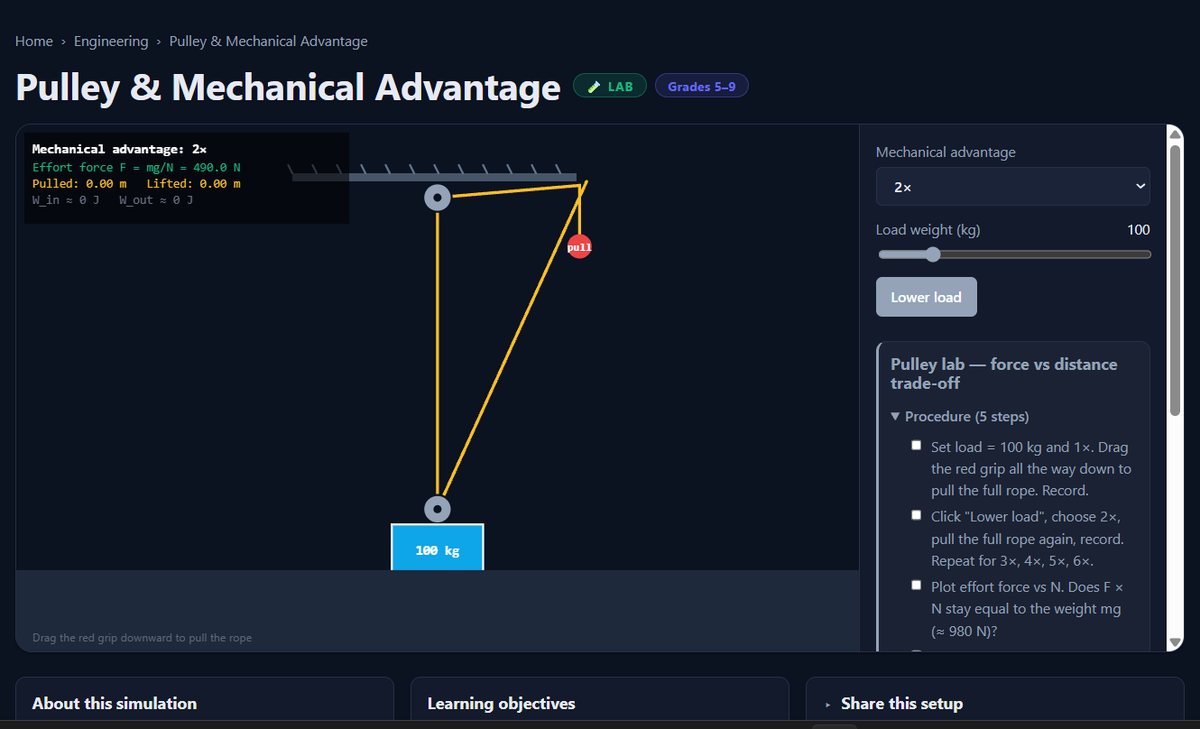
Task: Click the red pull grip
Action: [x=579, y=246]
